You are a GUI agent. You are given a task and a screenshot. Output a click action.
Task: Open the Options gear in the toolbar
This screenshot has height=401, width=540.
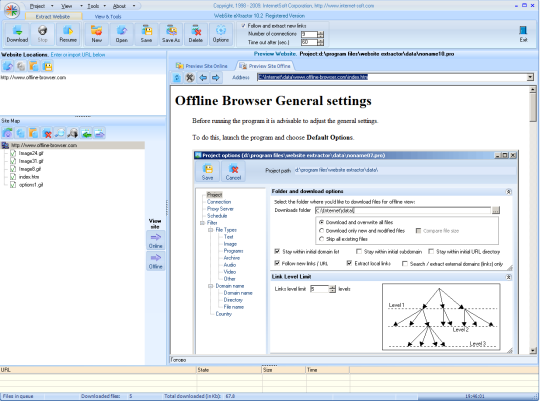pos(221,34)
